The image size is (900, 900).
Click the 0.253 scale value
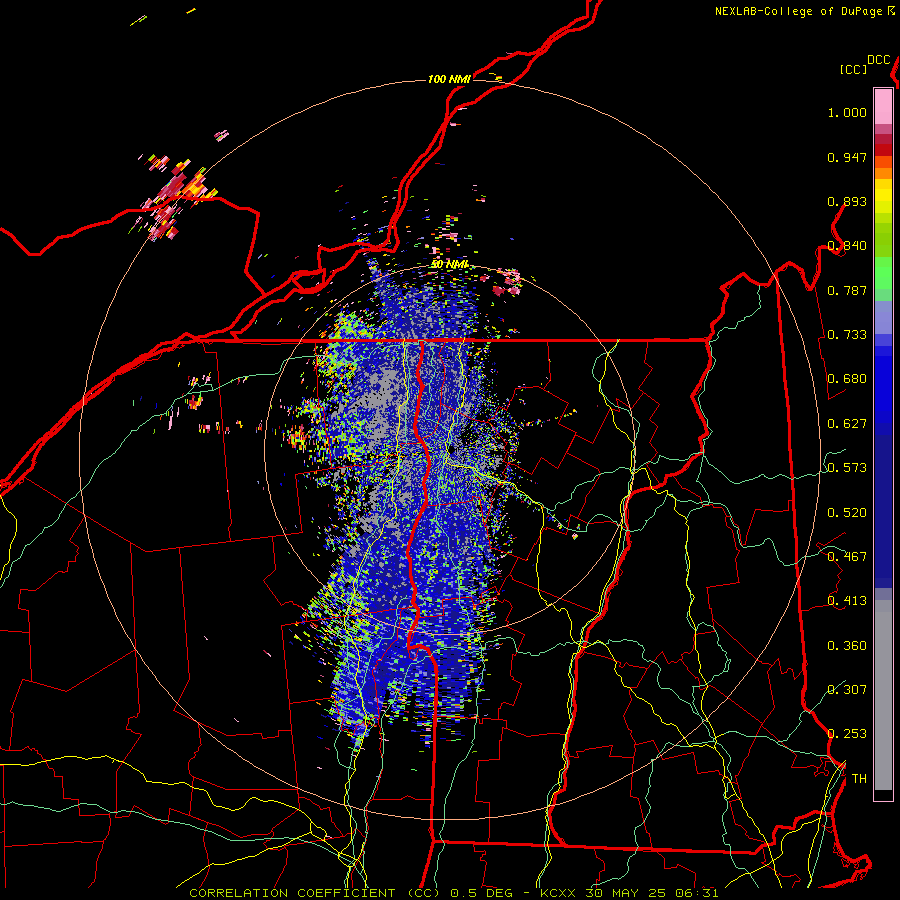pos(847,734)
